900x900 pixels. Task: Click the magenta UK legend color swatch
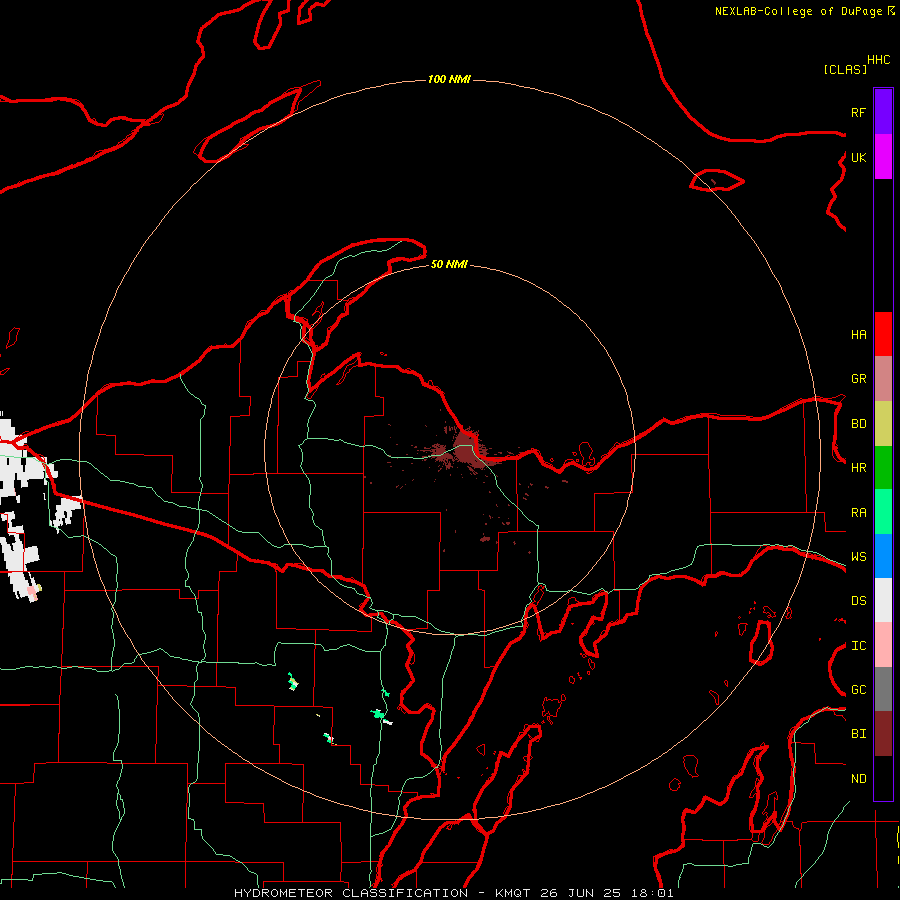point(883,157)
